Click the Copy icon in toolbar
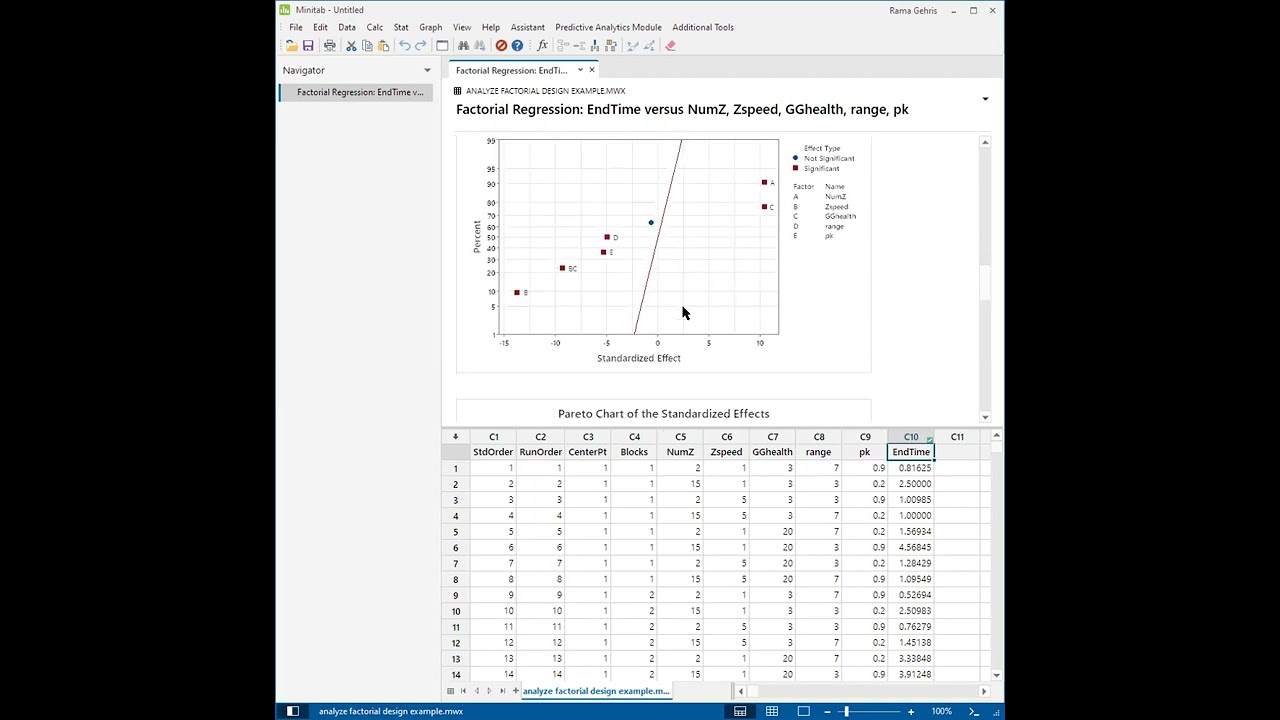This screenshot has width=1280, height=720. pos(367,46)
